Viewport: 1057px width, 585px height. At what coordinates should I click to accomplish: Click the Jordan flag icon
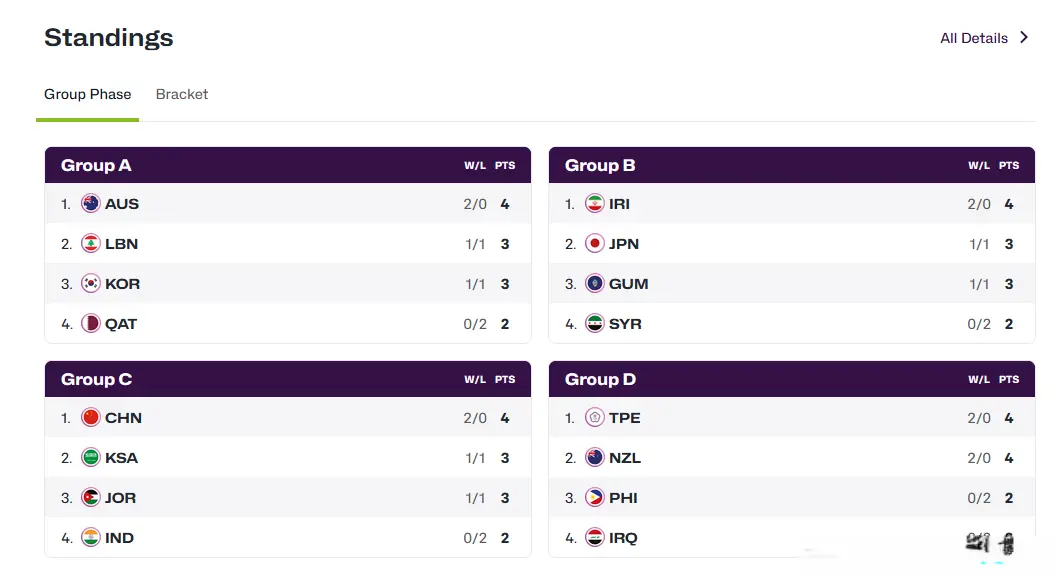coord(91,498)
